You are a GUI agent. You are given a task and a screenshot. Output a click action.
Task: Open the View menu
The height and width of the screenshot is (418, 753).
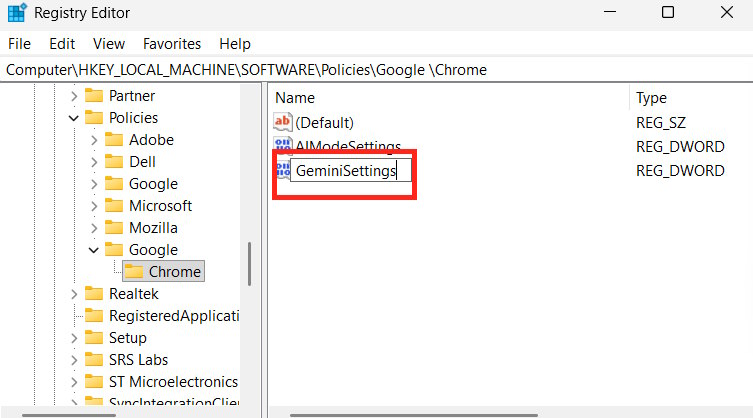[109, 44]
